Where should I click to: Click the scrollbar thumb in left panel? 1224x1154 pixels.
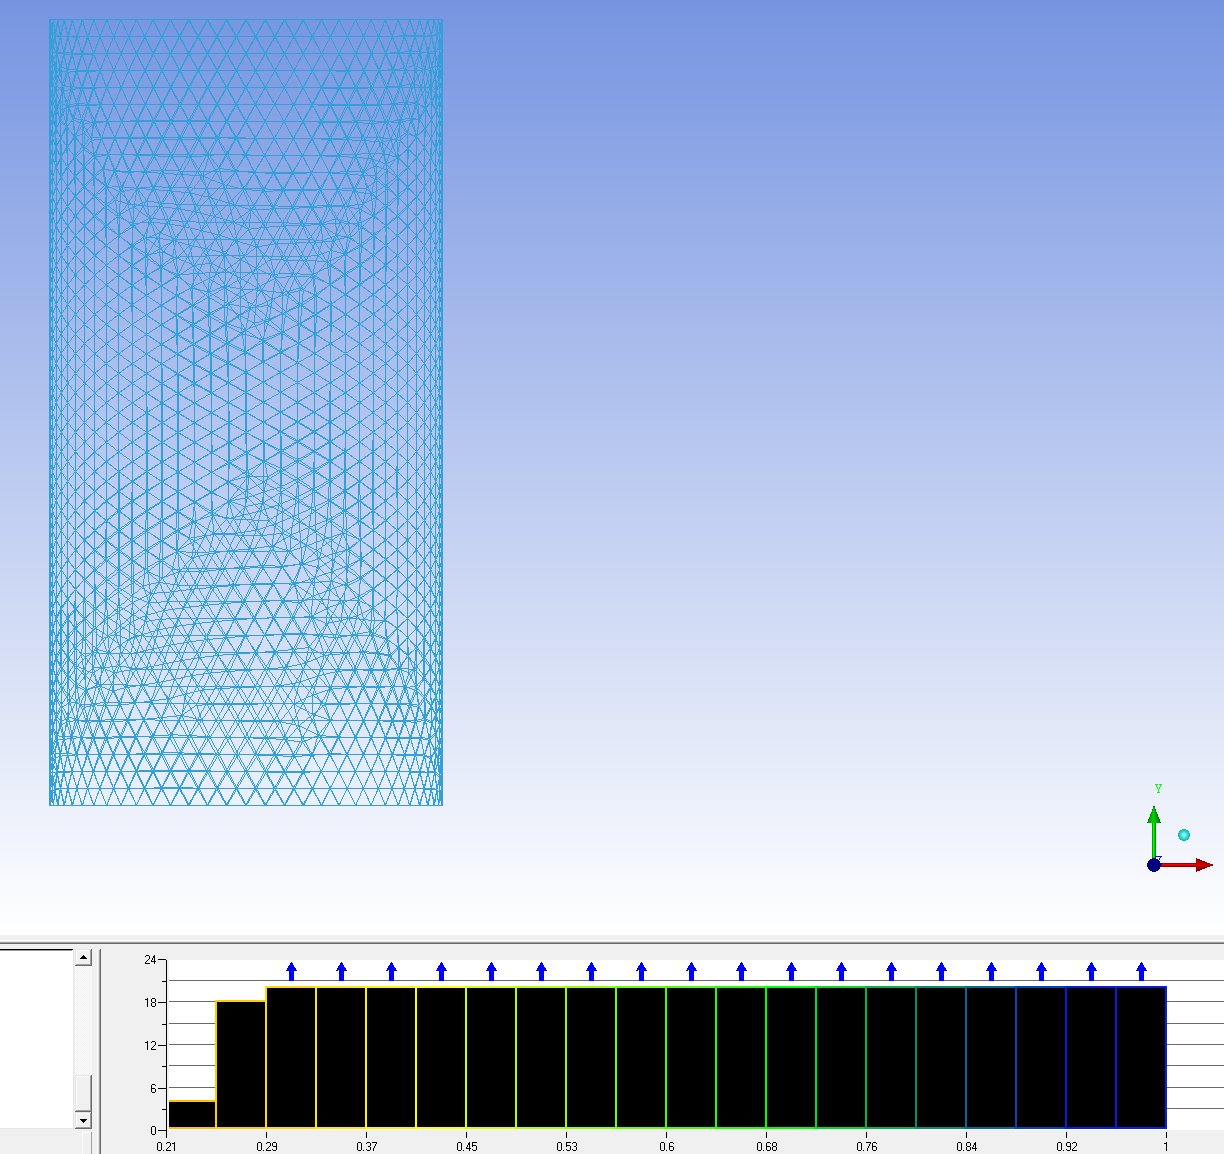point(83,1092)
